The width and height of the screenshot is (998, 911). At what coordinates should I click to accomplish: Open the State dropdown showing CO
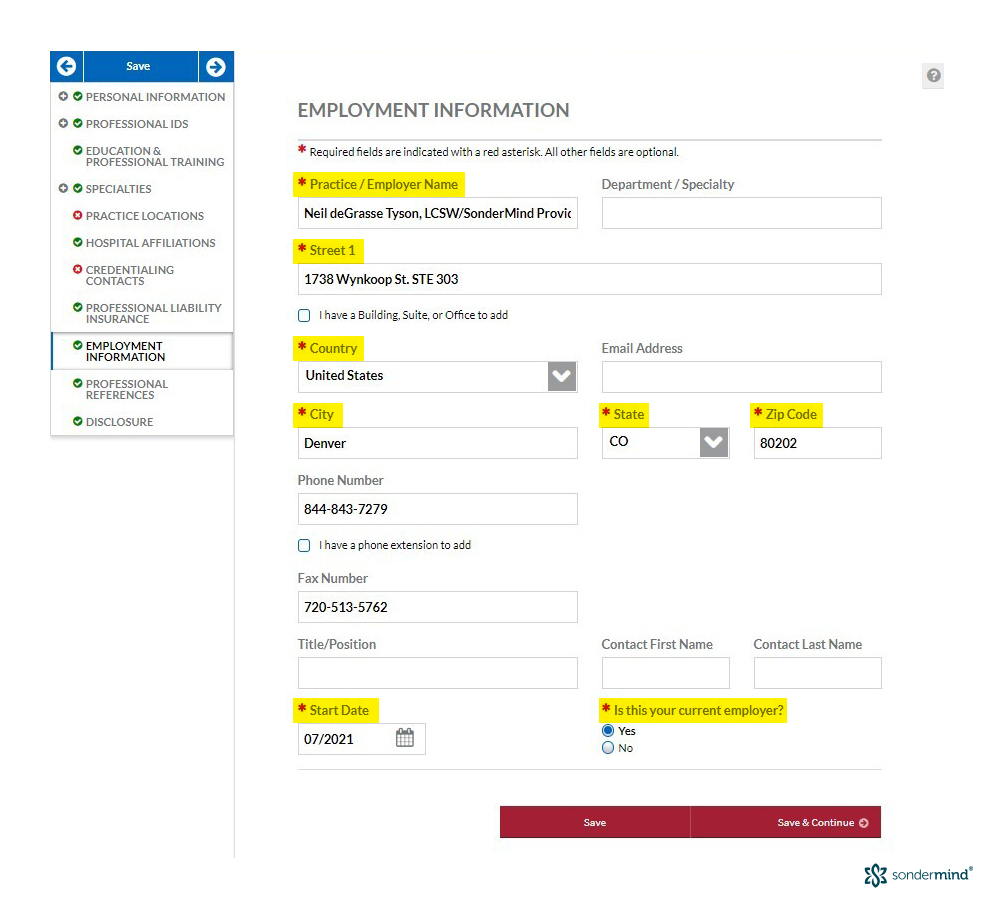(665, 442)
